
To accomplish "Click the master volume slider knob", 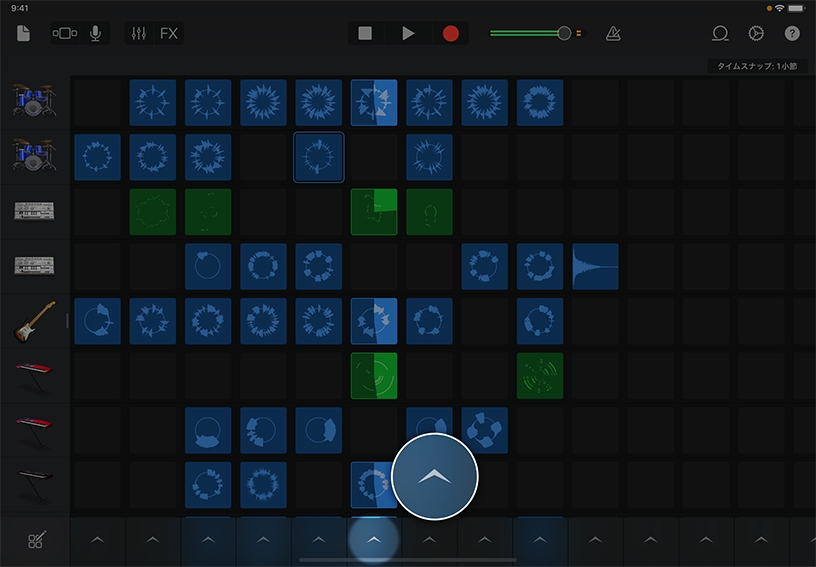I will 564,33.
